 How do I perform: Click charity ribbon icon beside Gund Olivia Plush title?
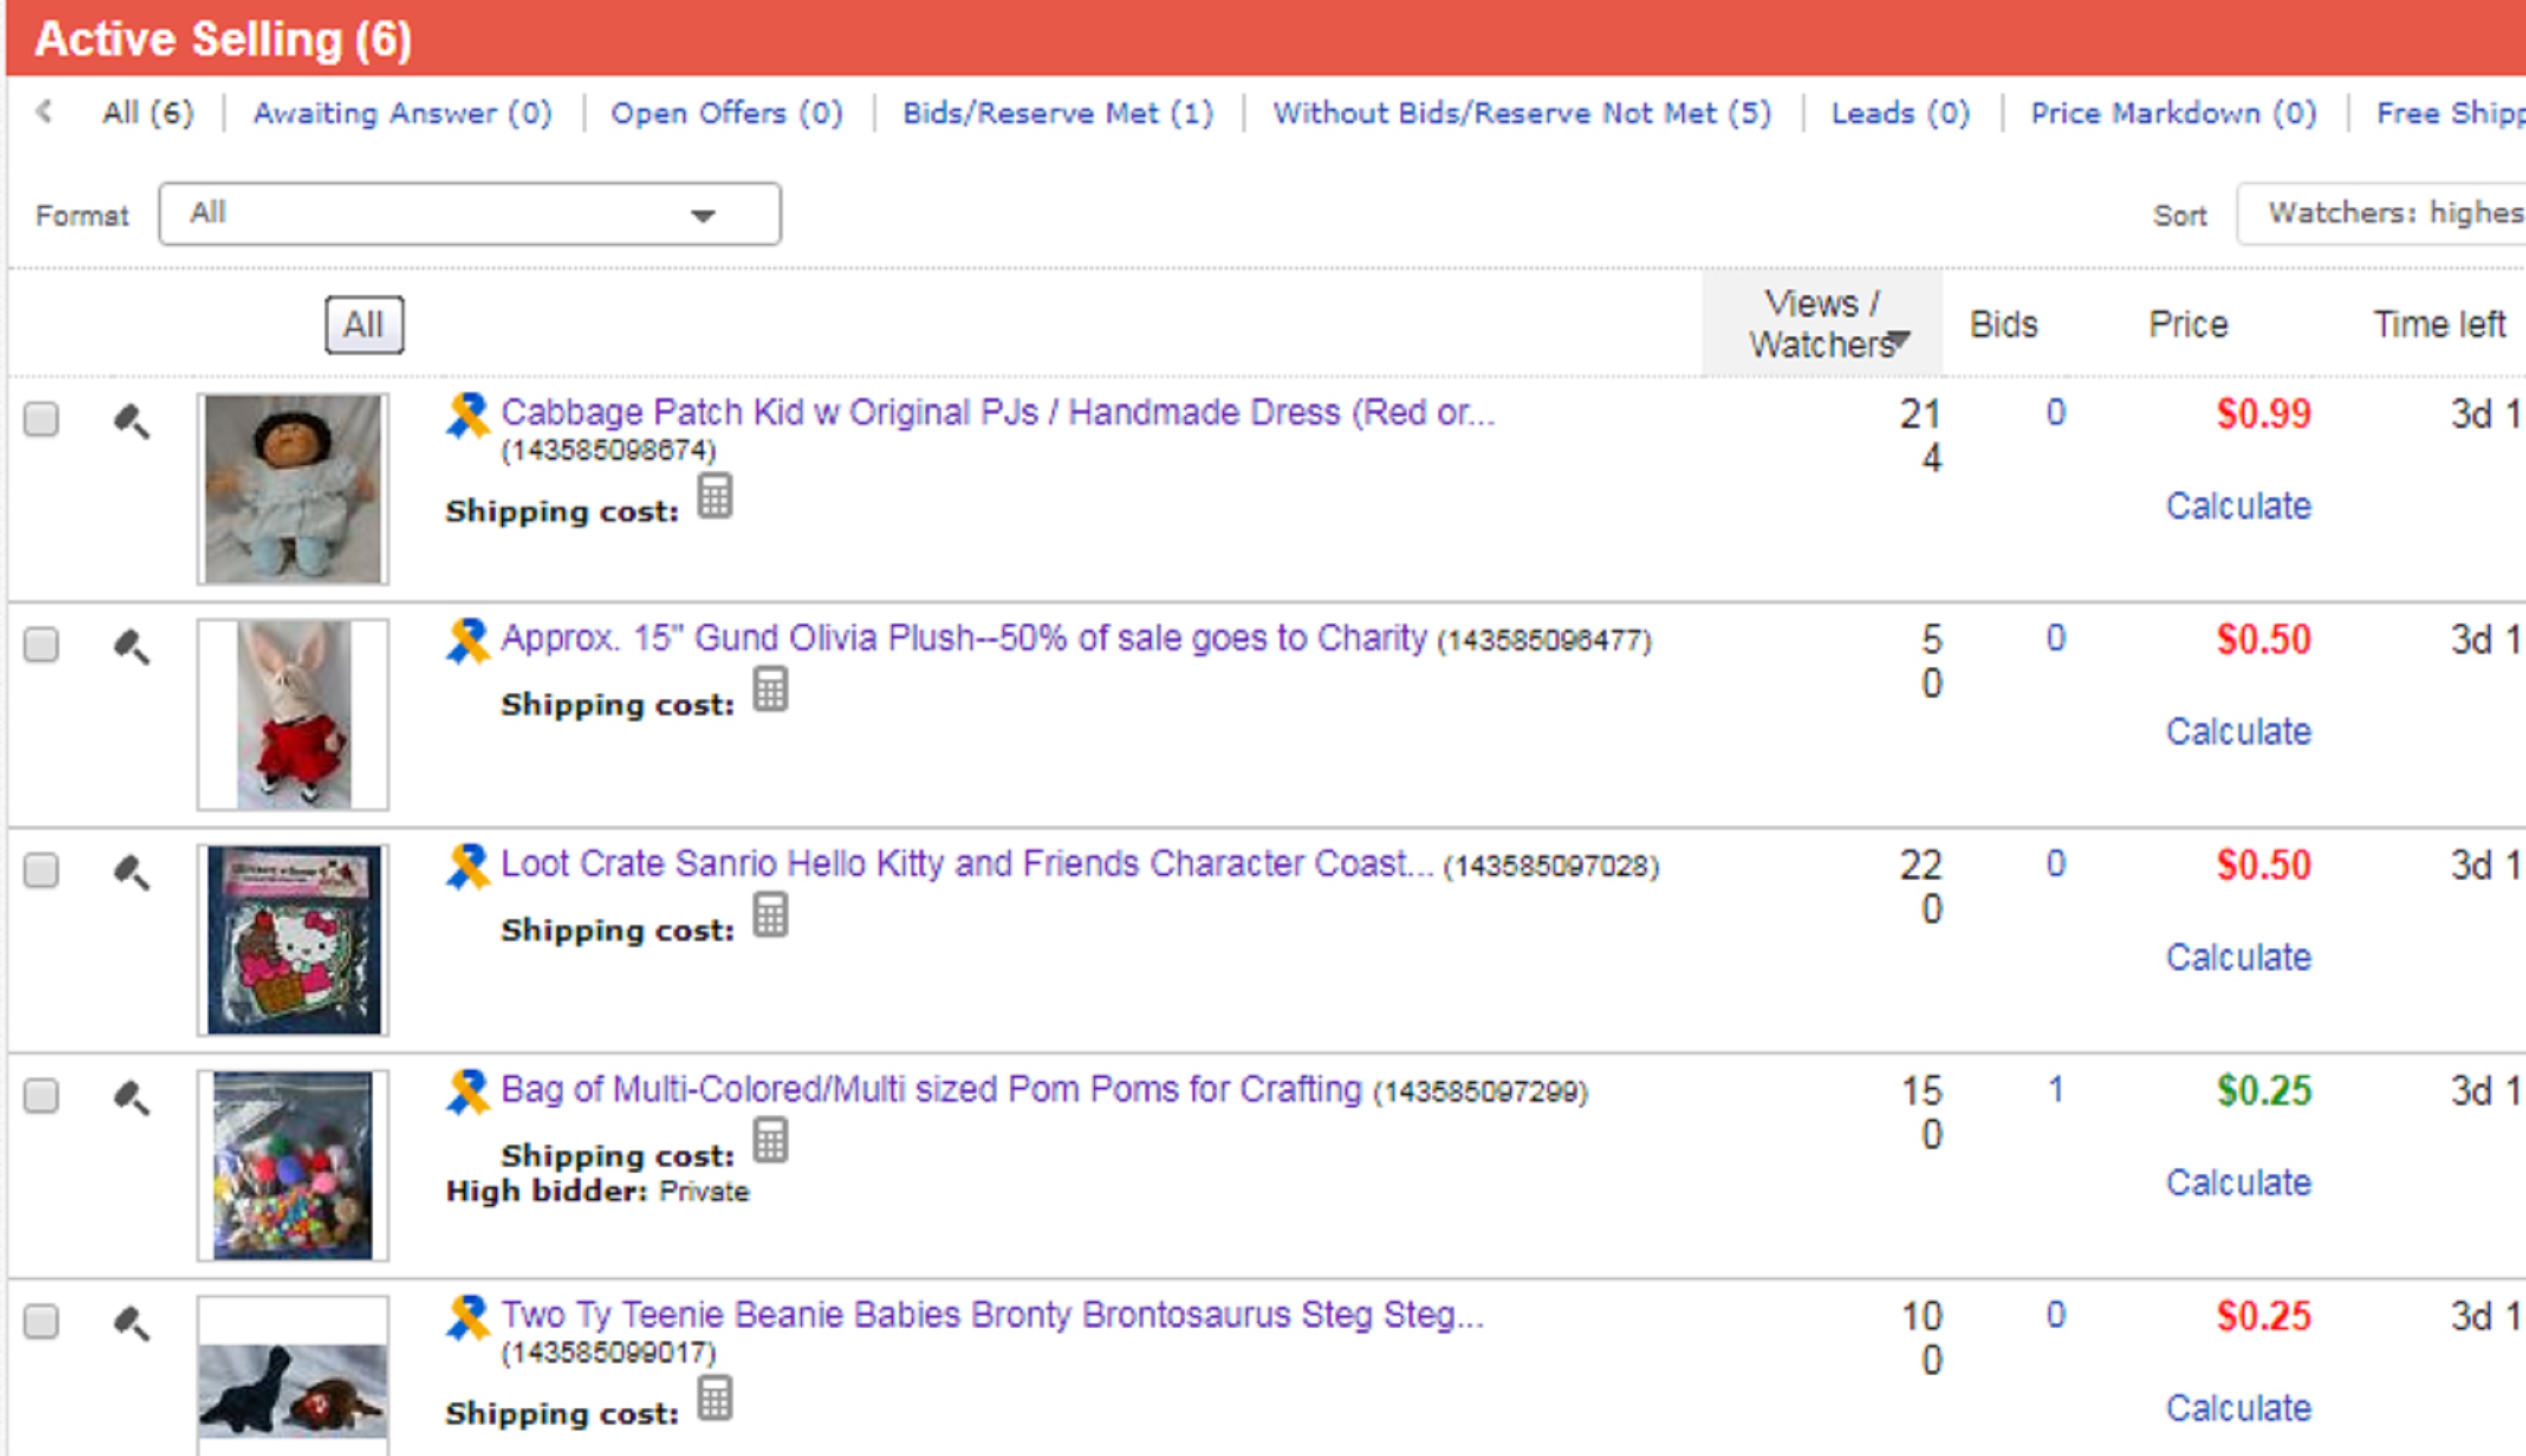click(467, 641)
